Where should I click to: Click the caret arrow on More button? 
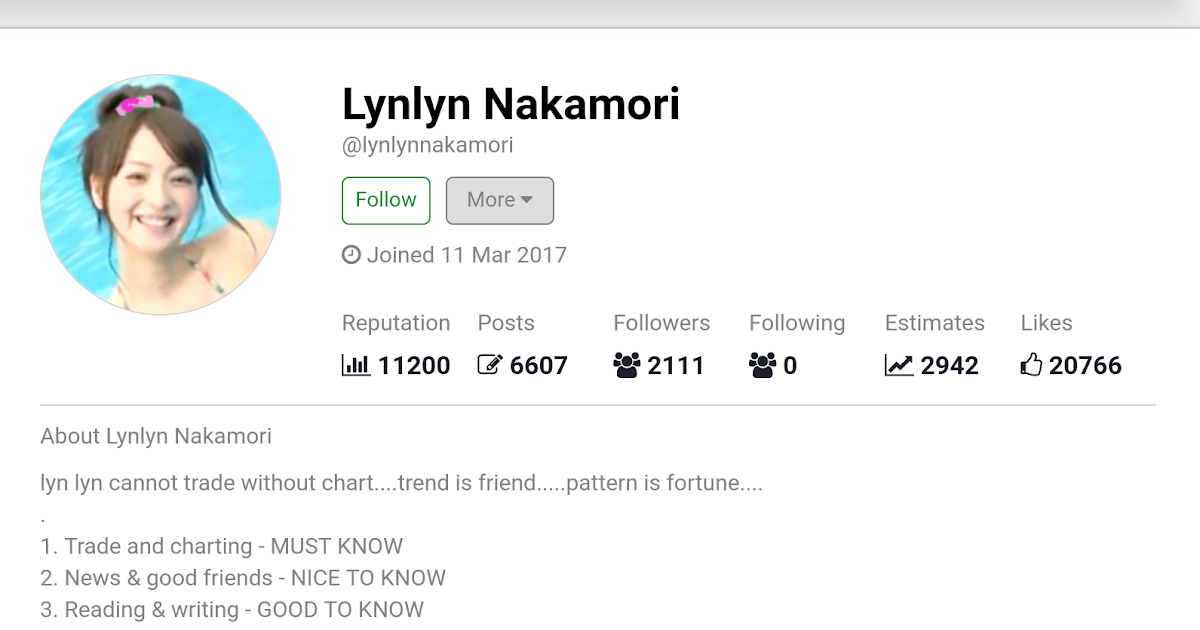(527, 200)
